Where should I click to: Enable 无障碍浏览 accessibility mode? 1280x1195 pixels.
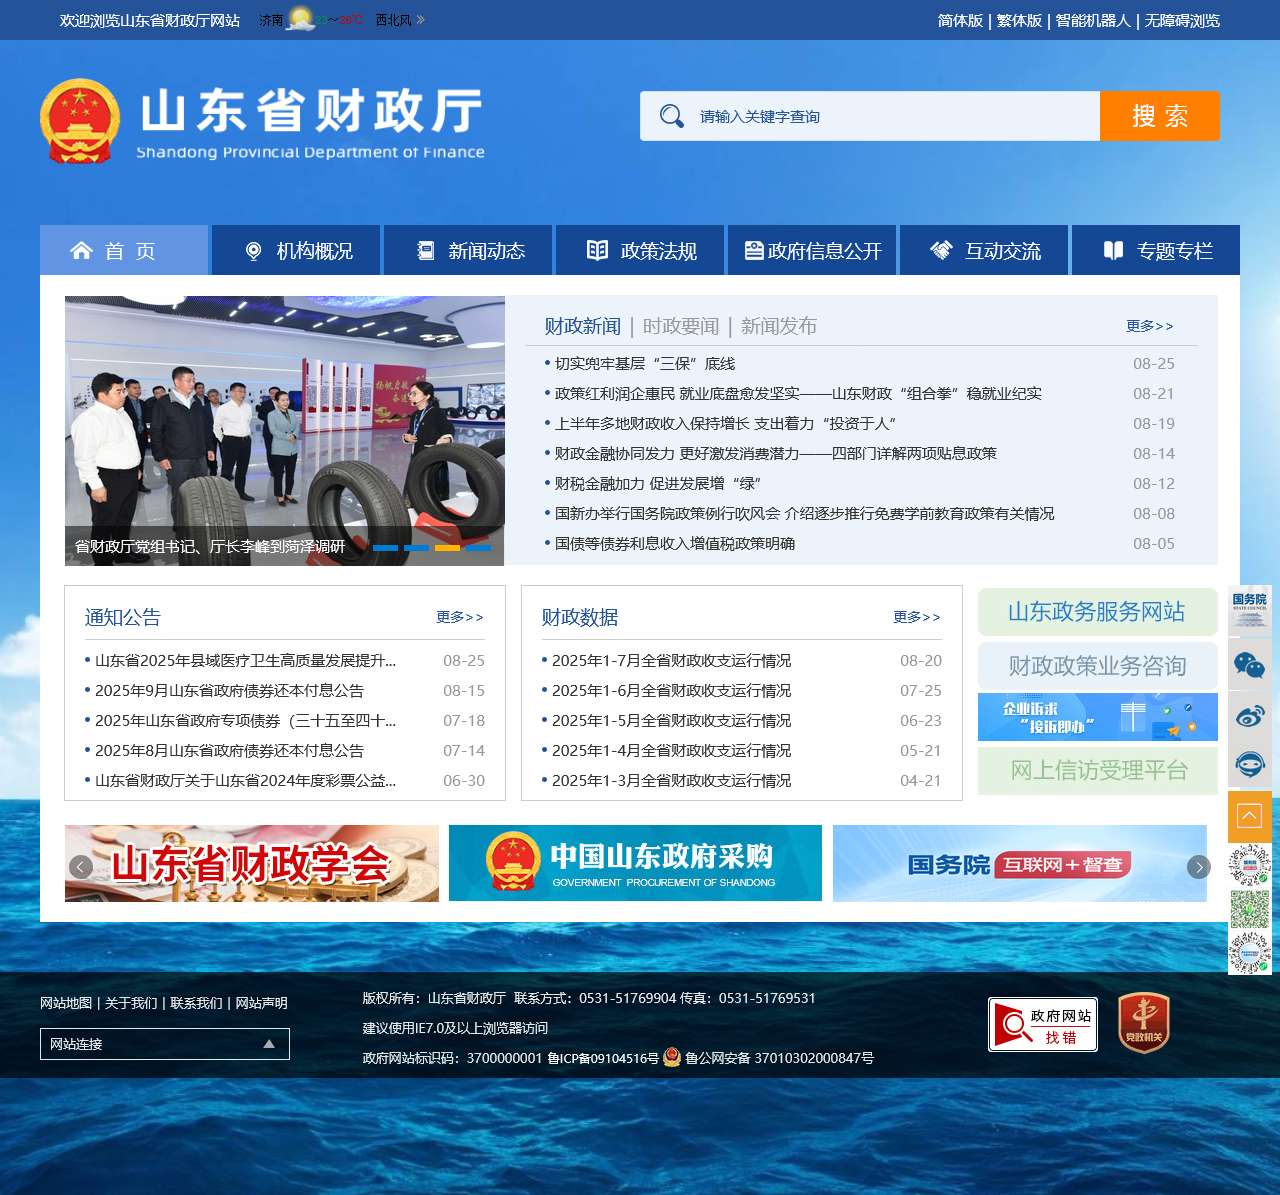[1182, 20]
